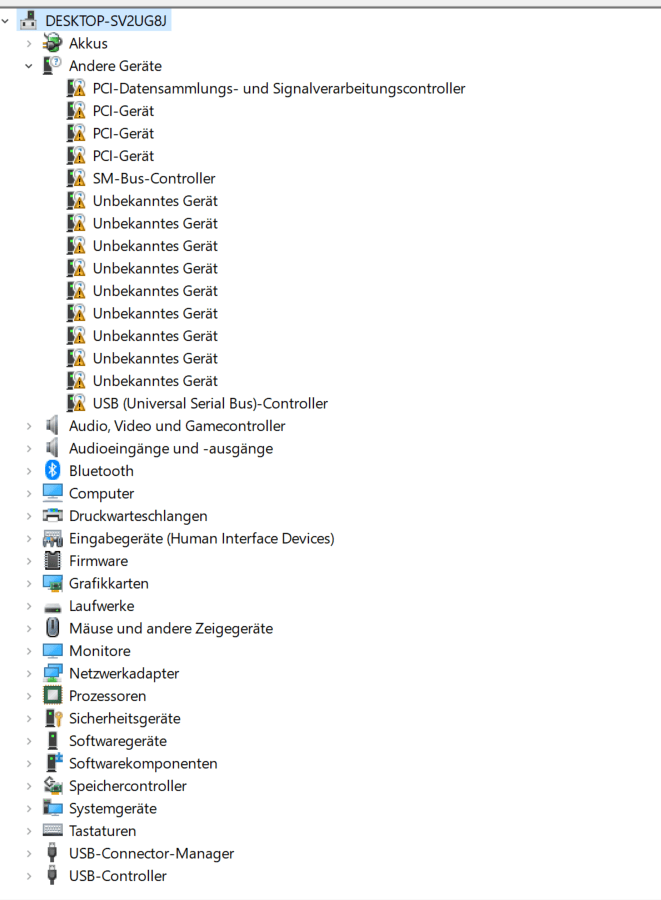Click warning icon beside PCI-Datensammlungs- und Signalverarbeitungscontroller
Viewport: 661px width, 900px height.
click(76, 88)
